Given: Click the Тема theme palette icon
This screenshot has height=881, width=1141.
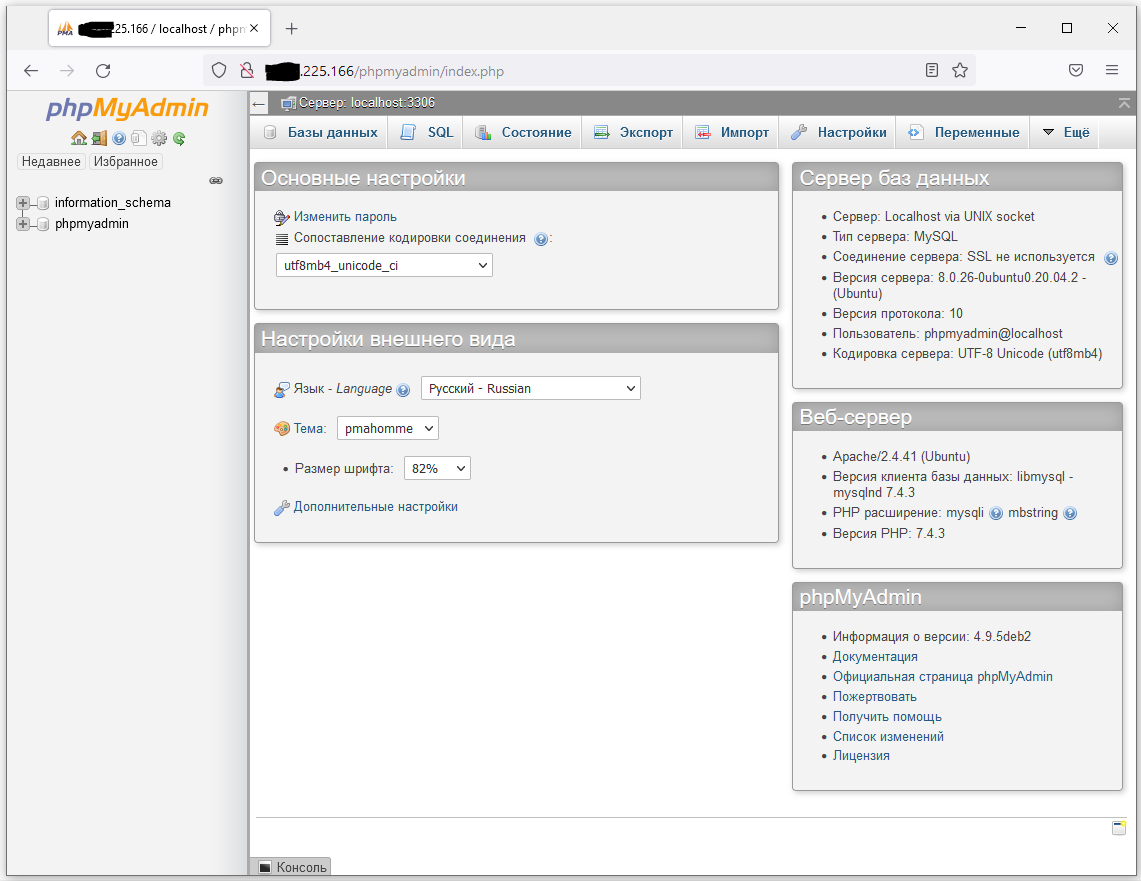Looking at the screenshot, I should (282, 428).
